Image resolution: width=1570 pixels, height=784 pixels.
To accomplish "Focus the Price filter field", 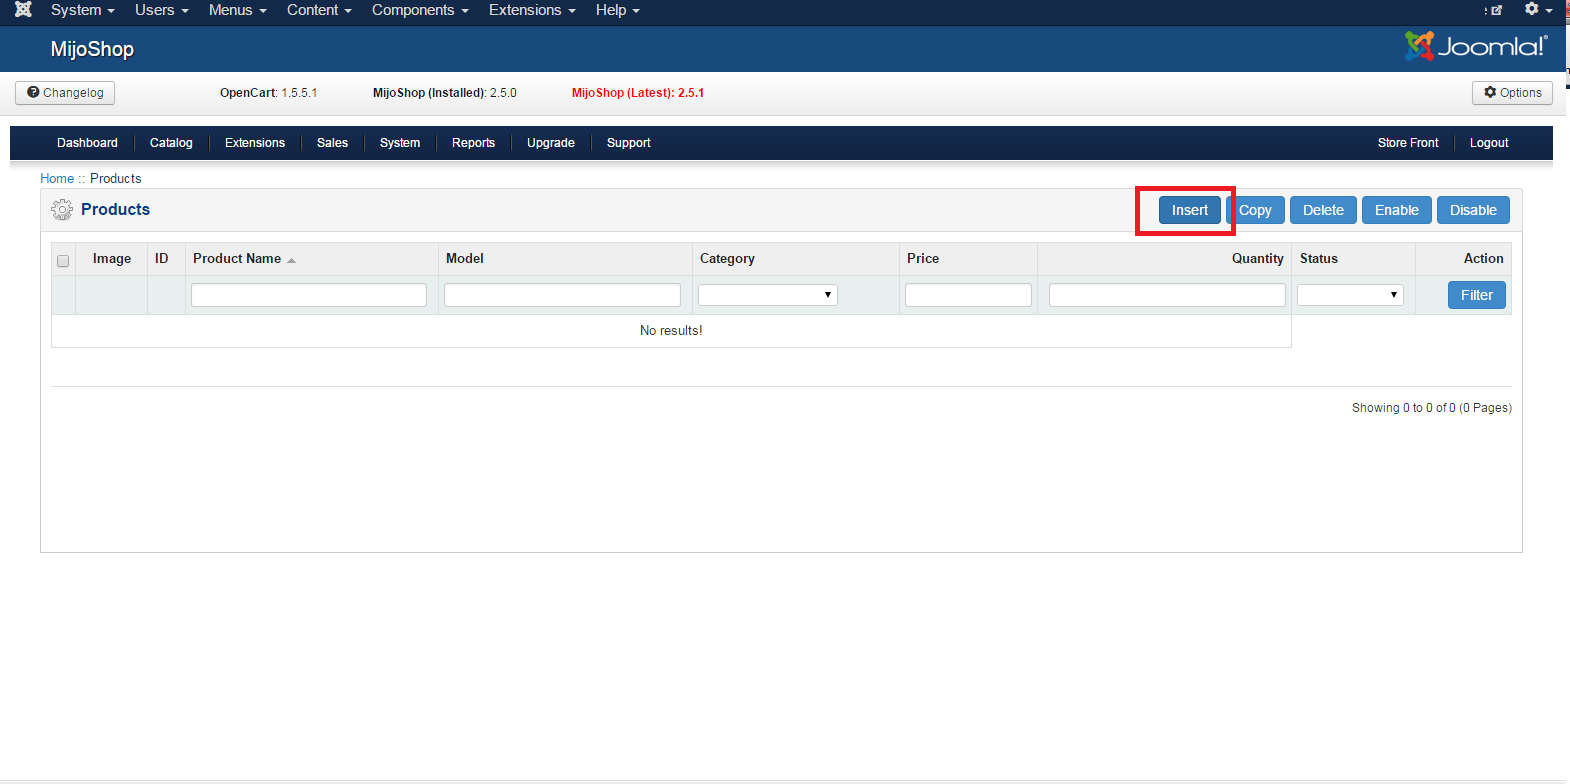I will point(968,295).
